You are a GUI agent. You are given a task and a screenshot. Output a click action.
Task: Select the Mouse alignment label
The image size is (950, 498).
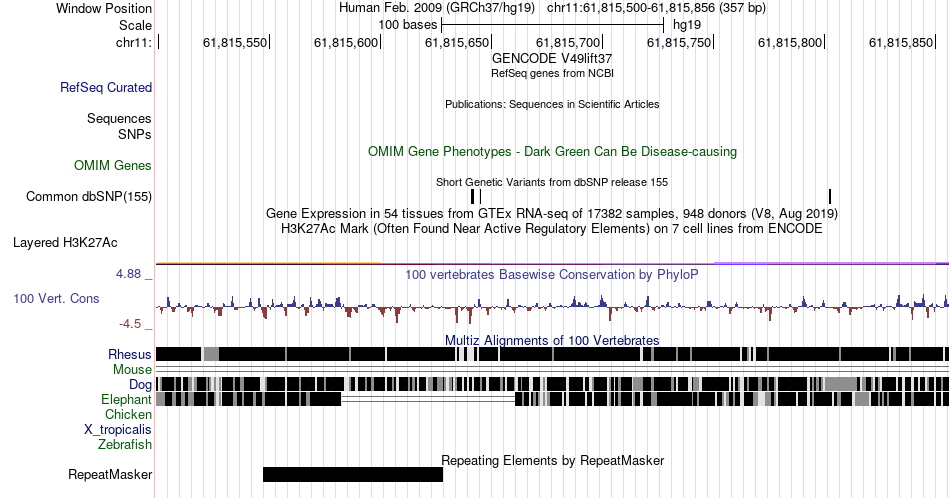pos(132,369)
